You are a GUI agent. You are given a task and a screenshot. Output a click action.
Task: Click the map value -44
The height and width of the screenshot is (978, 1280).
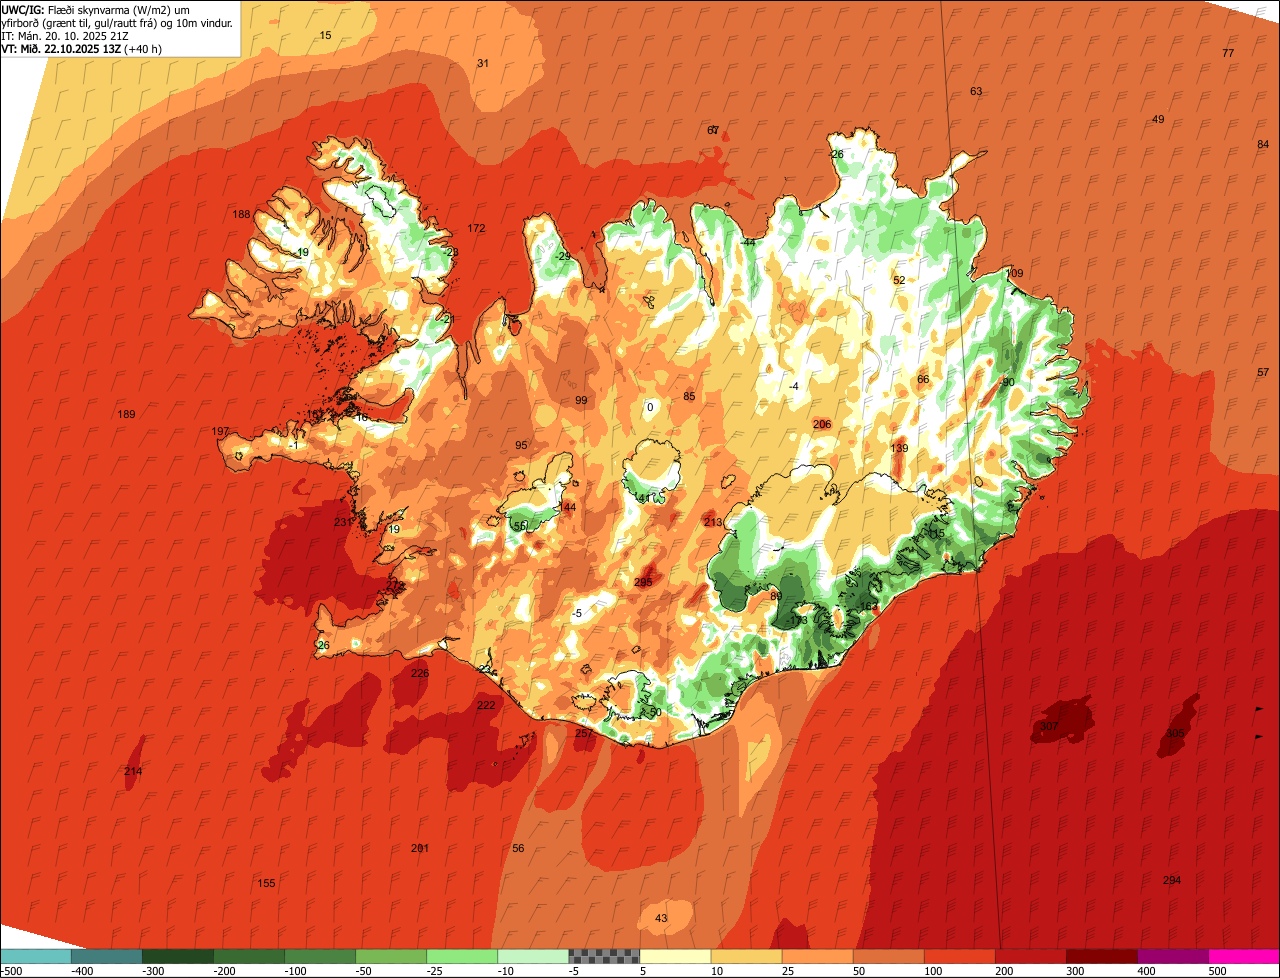pos(748,242)
